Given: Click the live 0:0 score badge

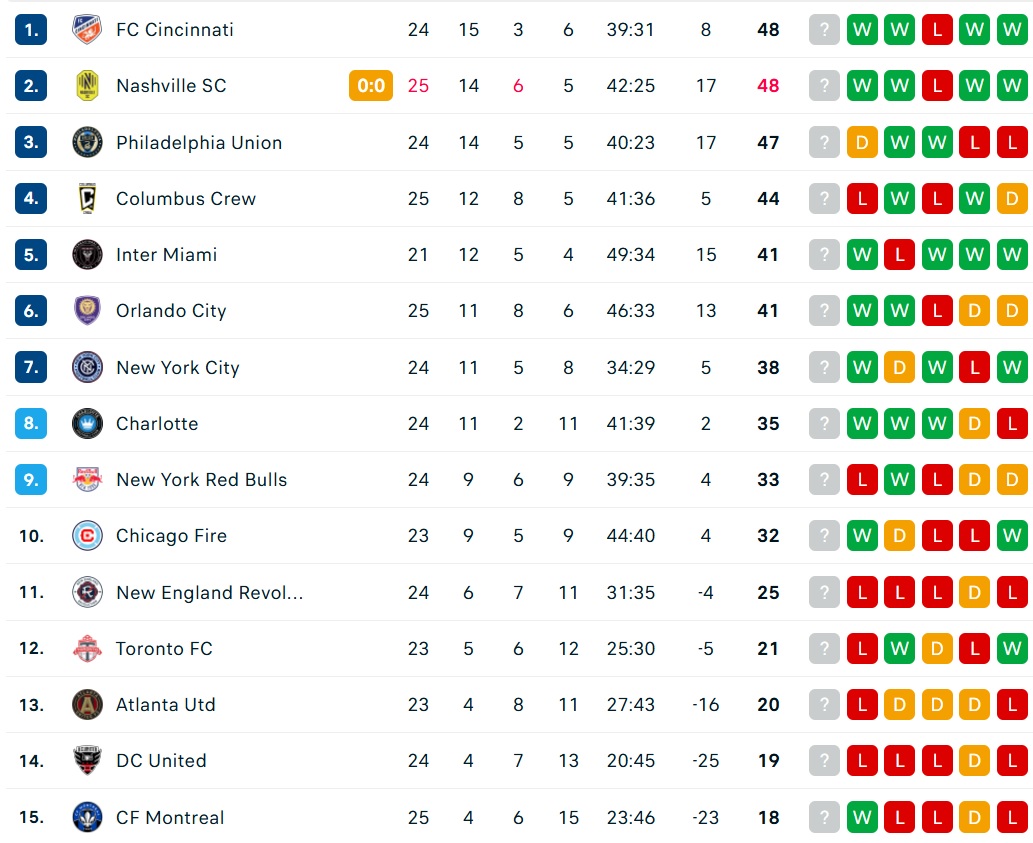Looking at the screenshot, I should [x=371, y=86].
